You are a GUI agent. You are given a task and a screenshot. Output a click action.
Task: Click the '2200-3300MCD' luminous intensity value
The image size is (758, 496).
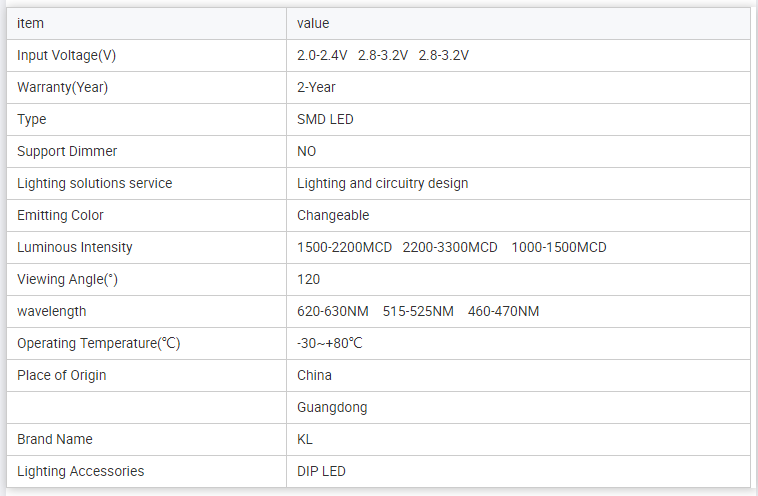(x=450, y=247)
